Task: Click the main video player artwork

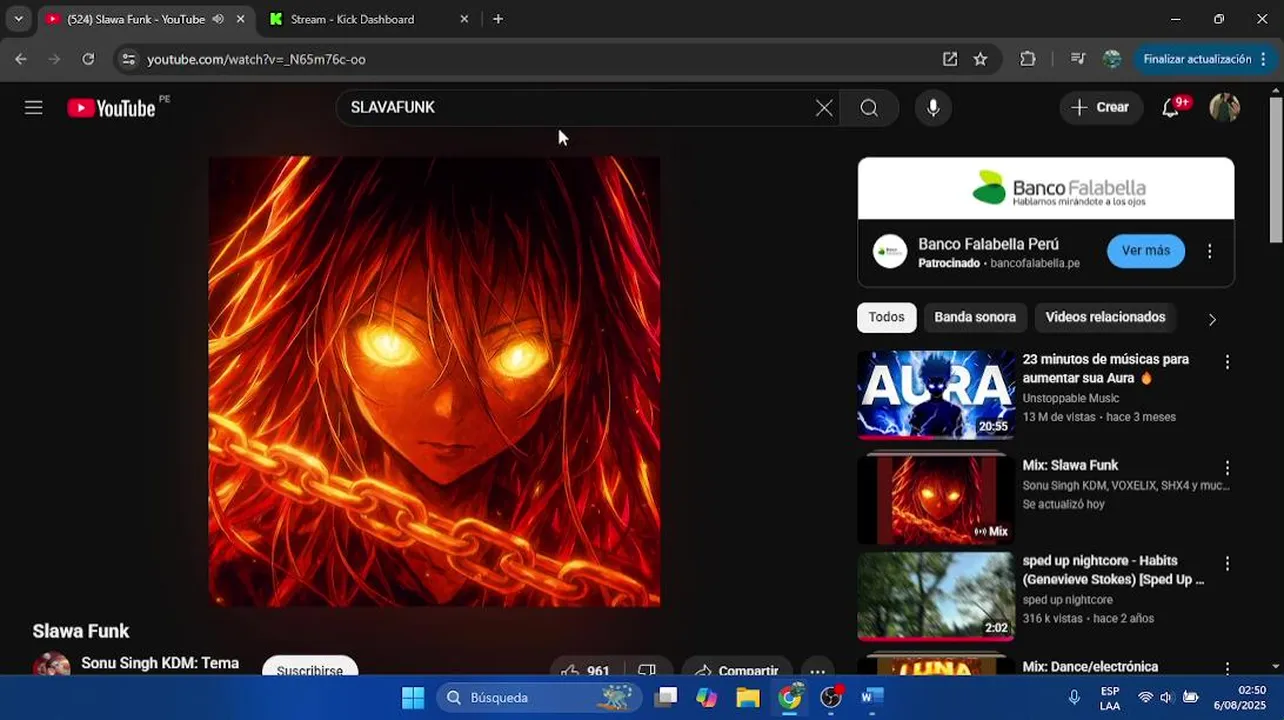Action: click(x=434, y=381)
